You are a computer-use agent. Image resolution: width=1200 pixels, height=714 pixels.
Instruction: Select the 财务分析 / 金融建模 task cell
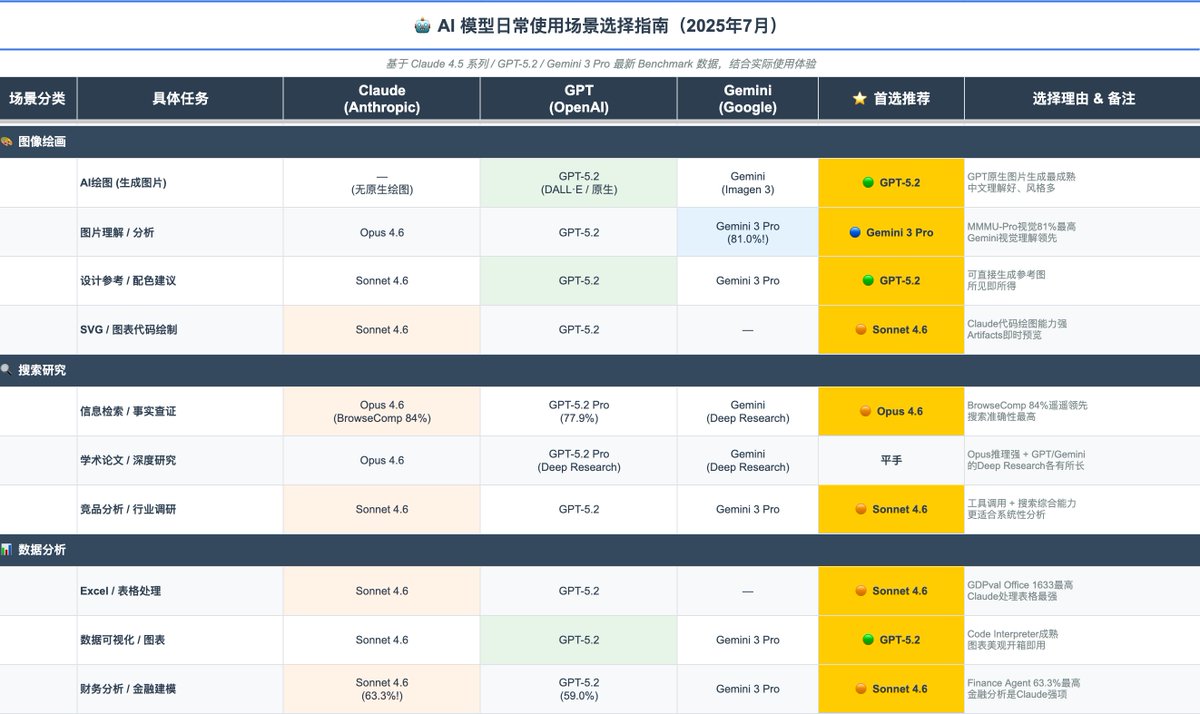pyautogui.click(x=180, y=689)
